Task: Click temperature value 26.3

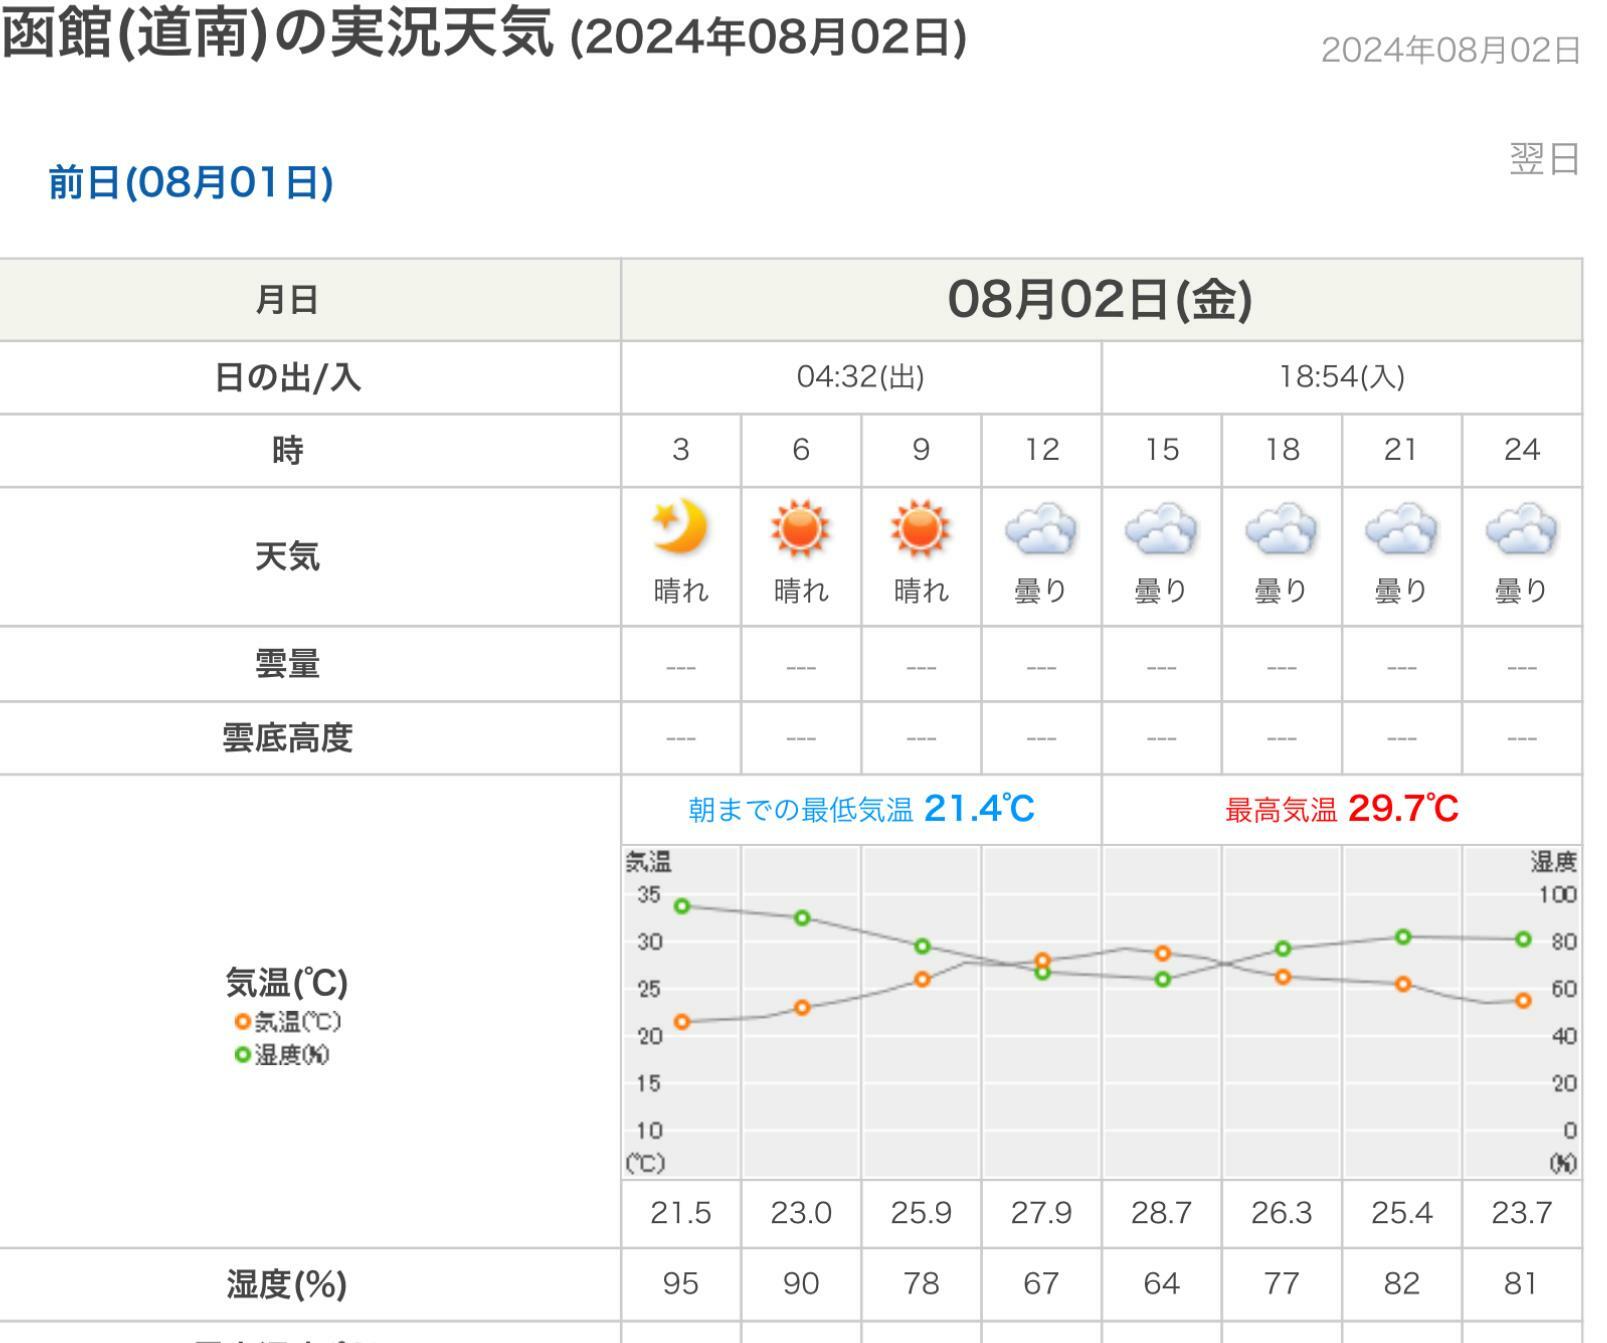Action: tap(1281, 1213)
